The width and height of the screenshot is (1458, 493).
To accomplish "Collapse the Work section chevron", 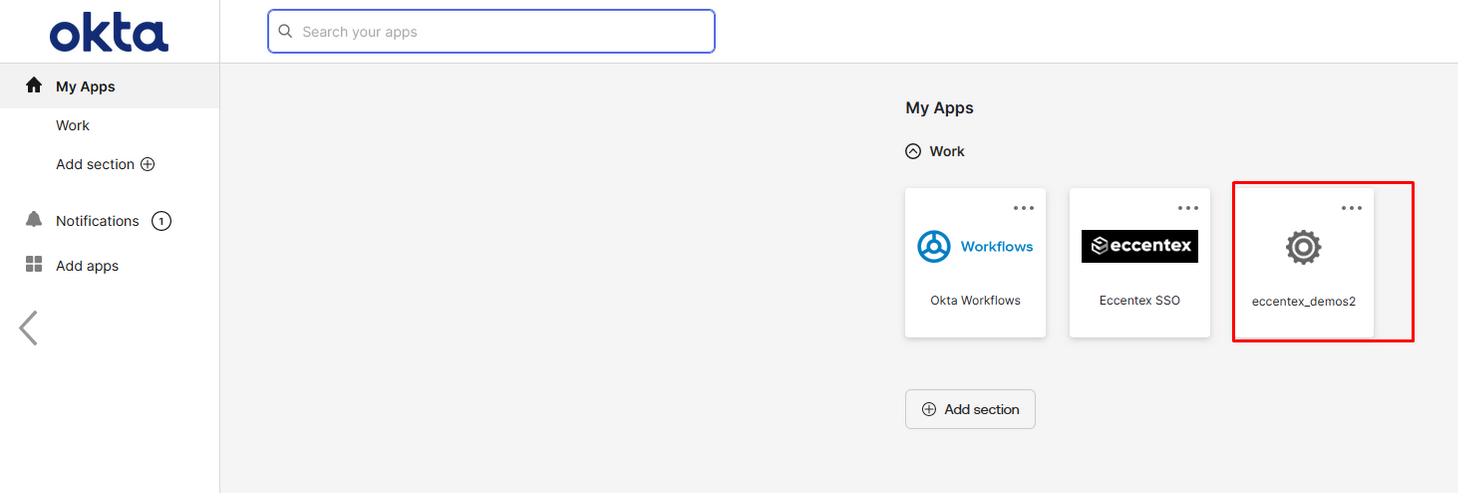I will click(x=913, y=151).
